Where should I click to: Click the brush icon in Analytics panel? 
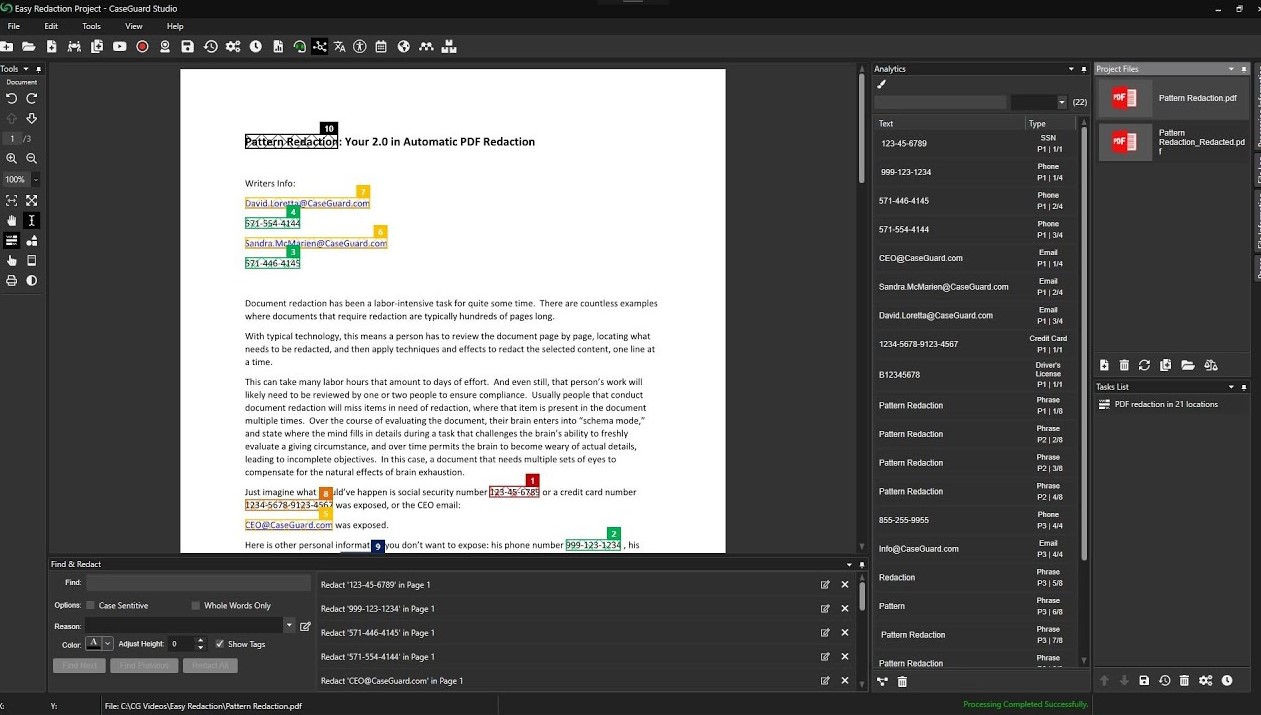coord(882,85)
